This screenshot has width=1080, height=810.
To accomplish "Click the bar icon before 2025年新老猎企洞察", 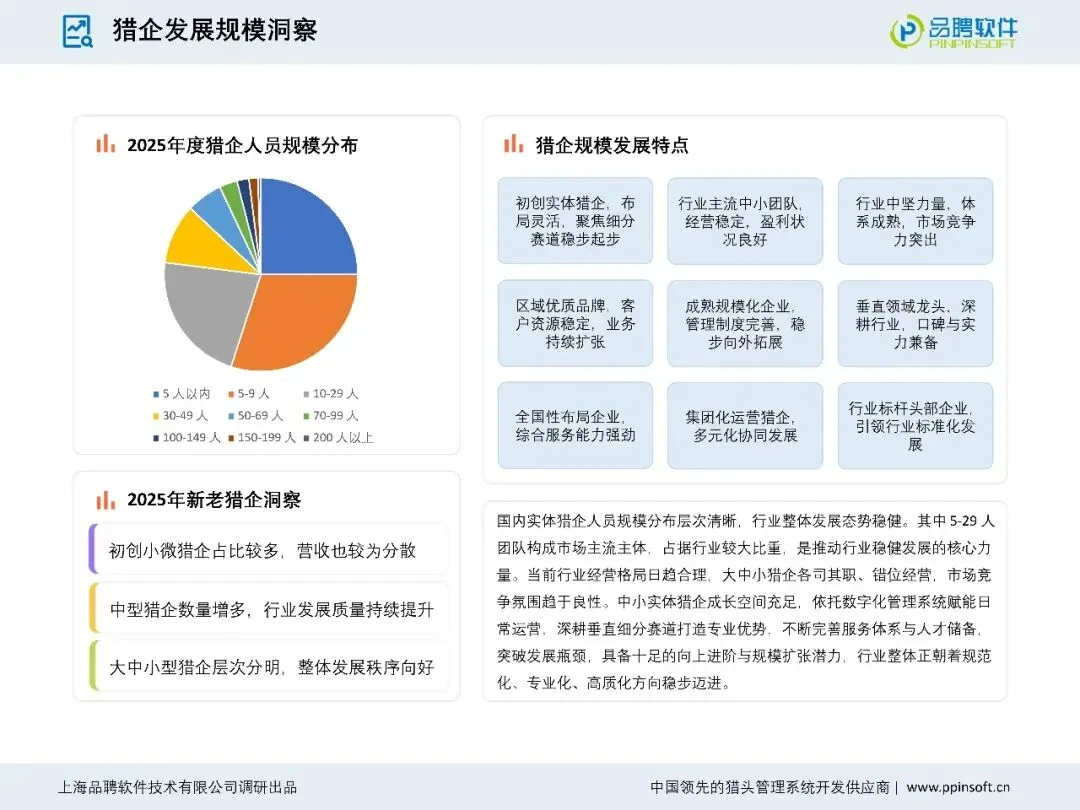I will (105, 499).
